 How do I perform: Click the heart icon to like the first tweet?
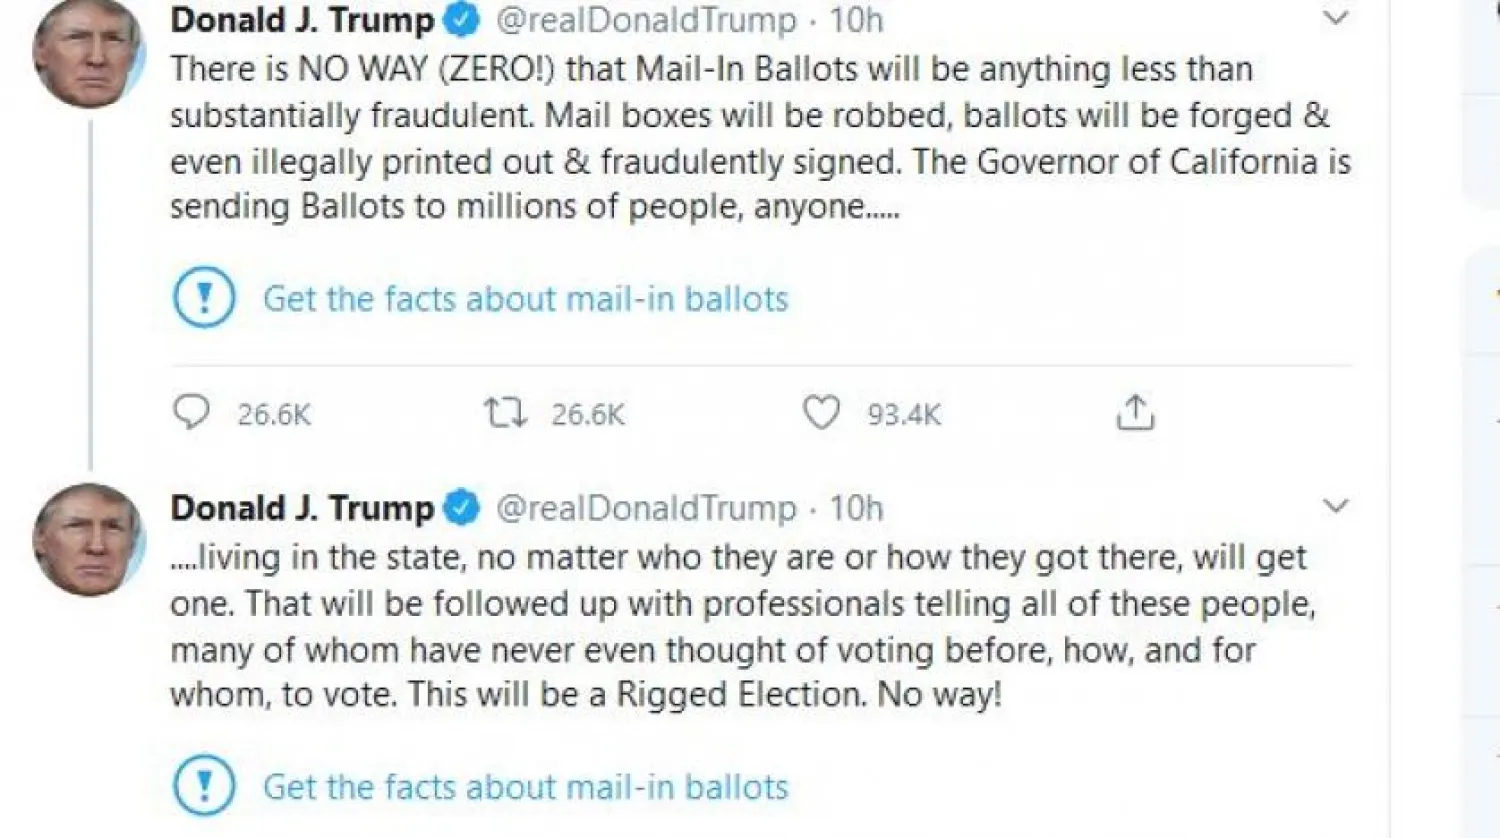pyautogui.click(x=823, y=410)
